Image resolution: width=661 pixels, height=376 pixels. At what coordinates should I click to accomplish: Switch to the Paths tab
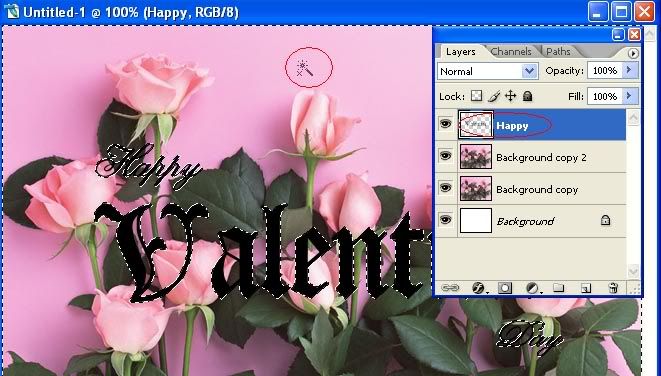[558, 51]
